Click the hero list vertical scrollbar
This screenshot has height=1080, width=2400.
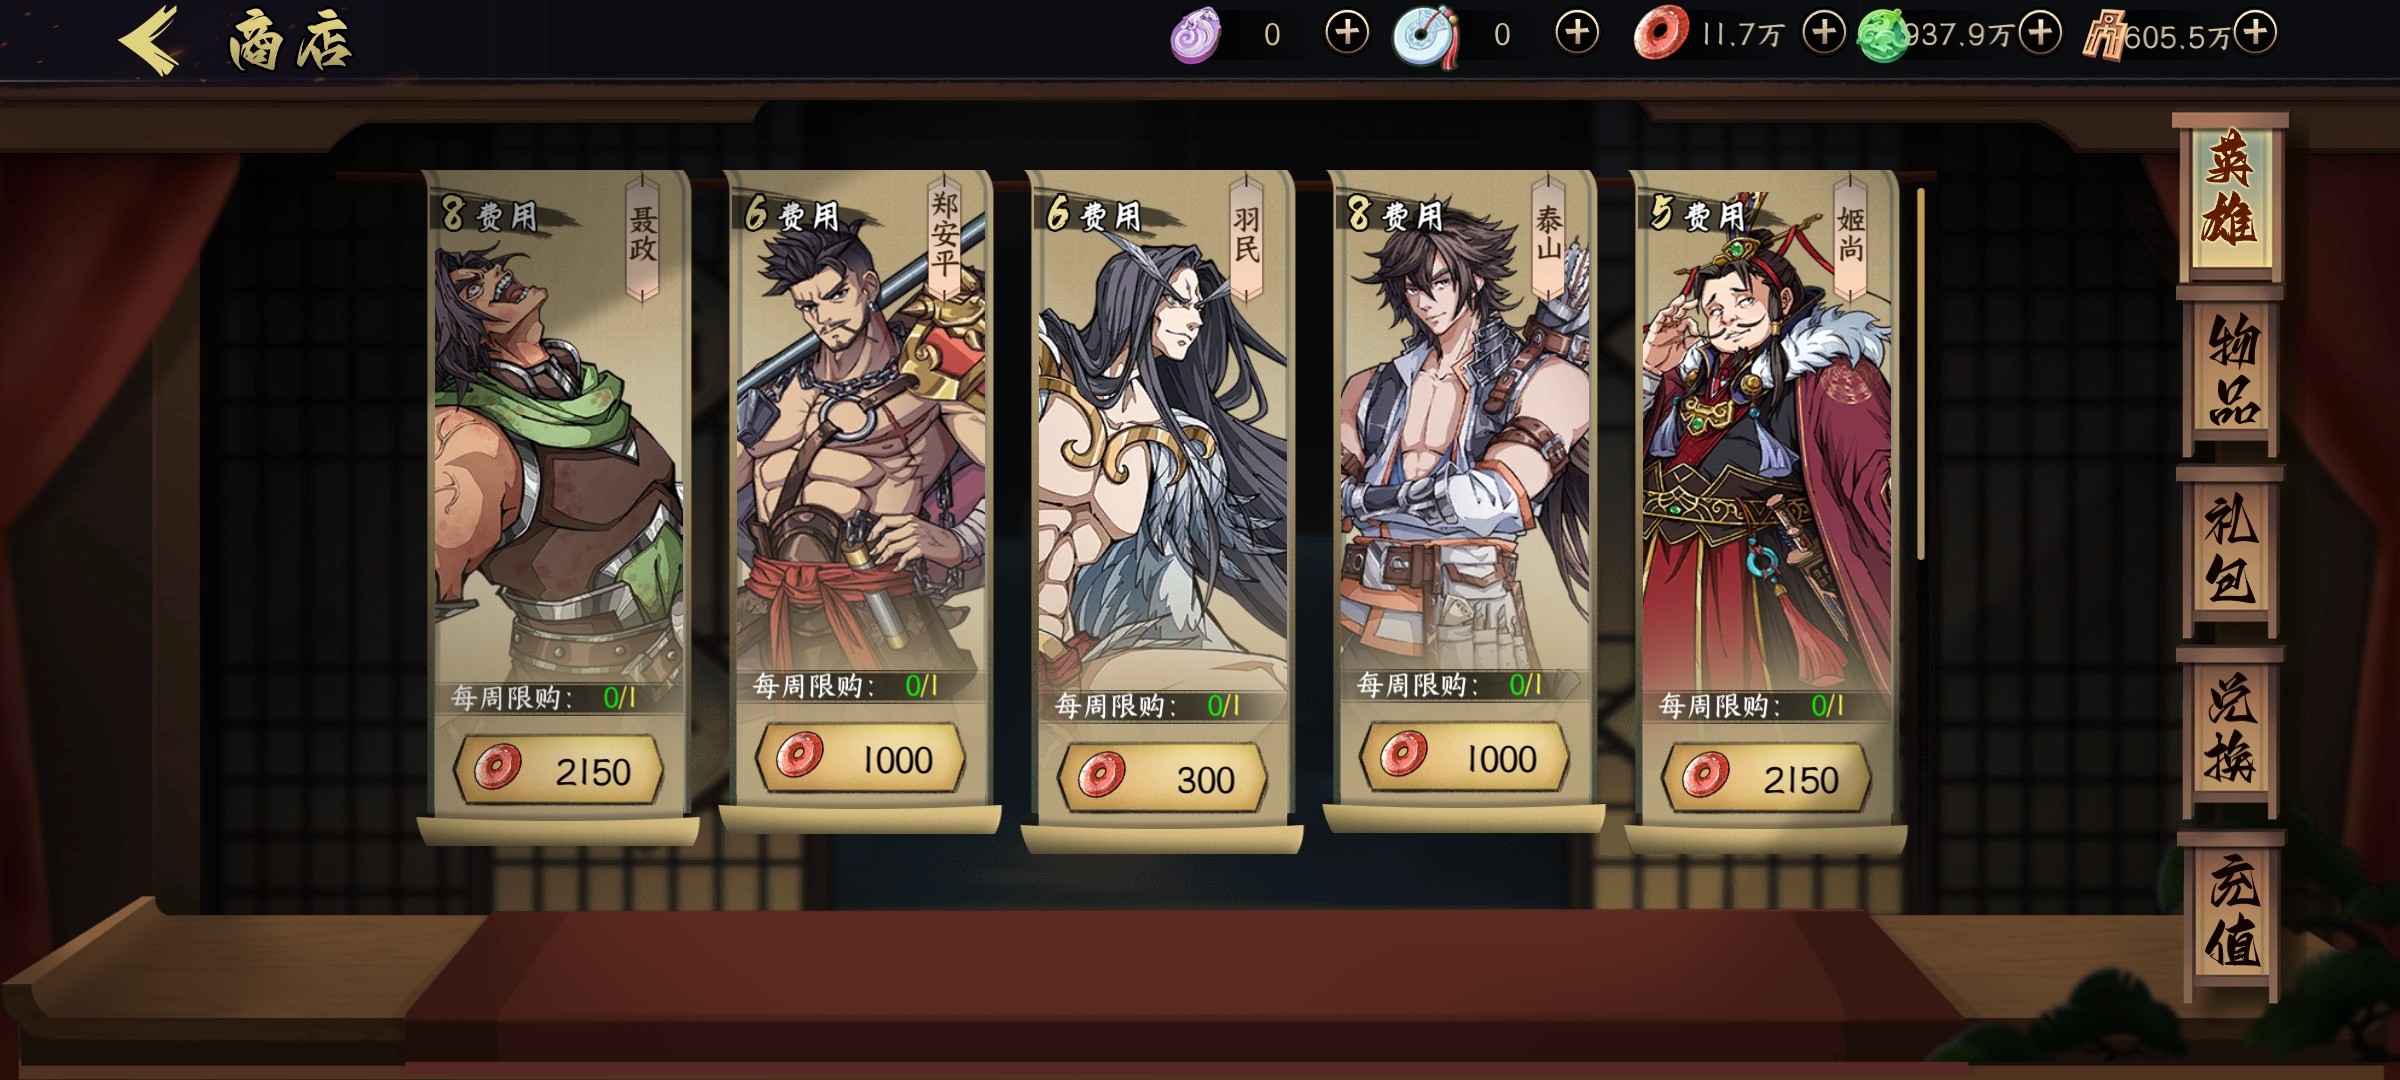(1920, 373)
